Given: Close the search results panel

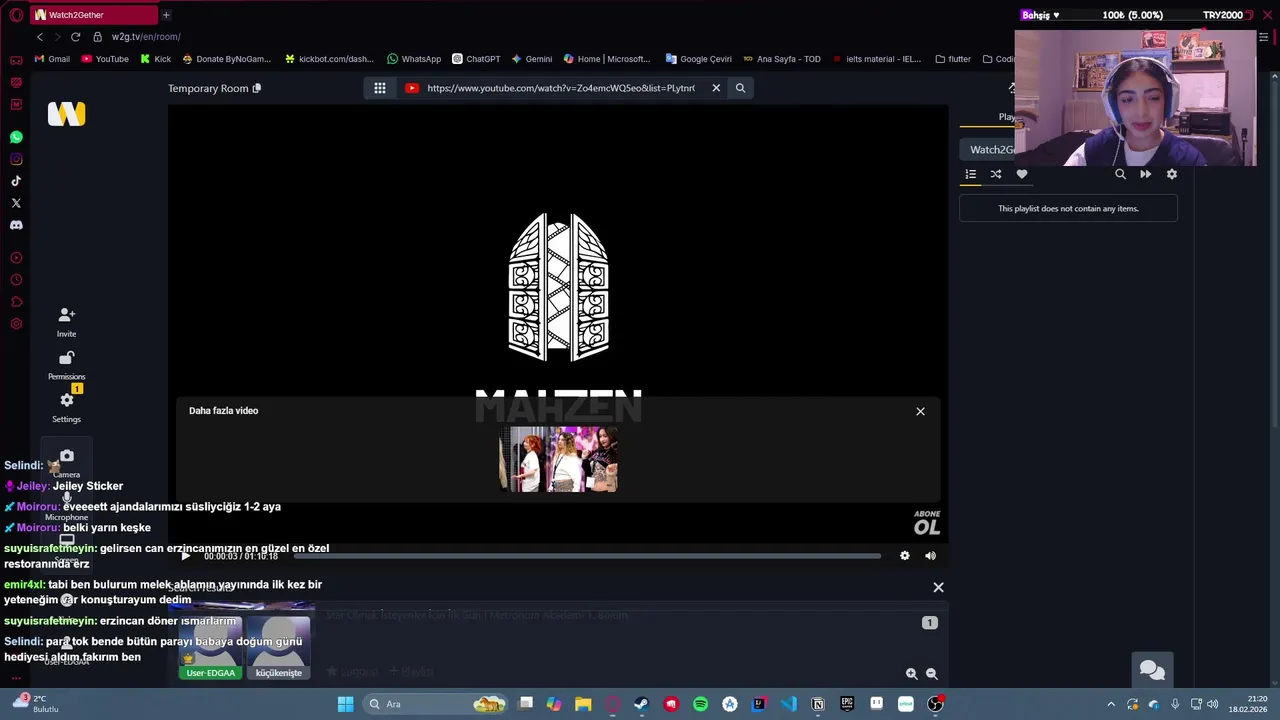Looking at the screenshot, I should pyautogui.click(x=938, y=587).
